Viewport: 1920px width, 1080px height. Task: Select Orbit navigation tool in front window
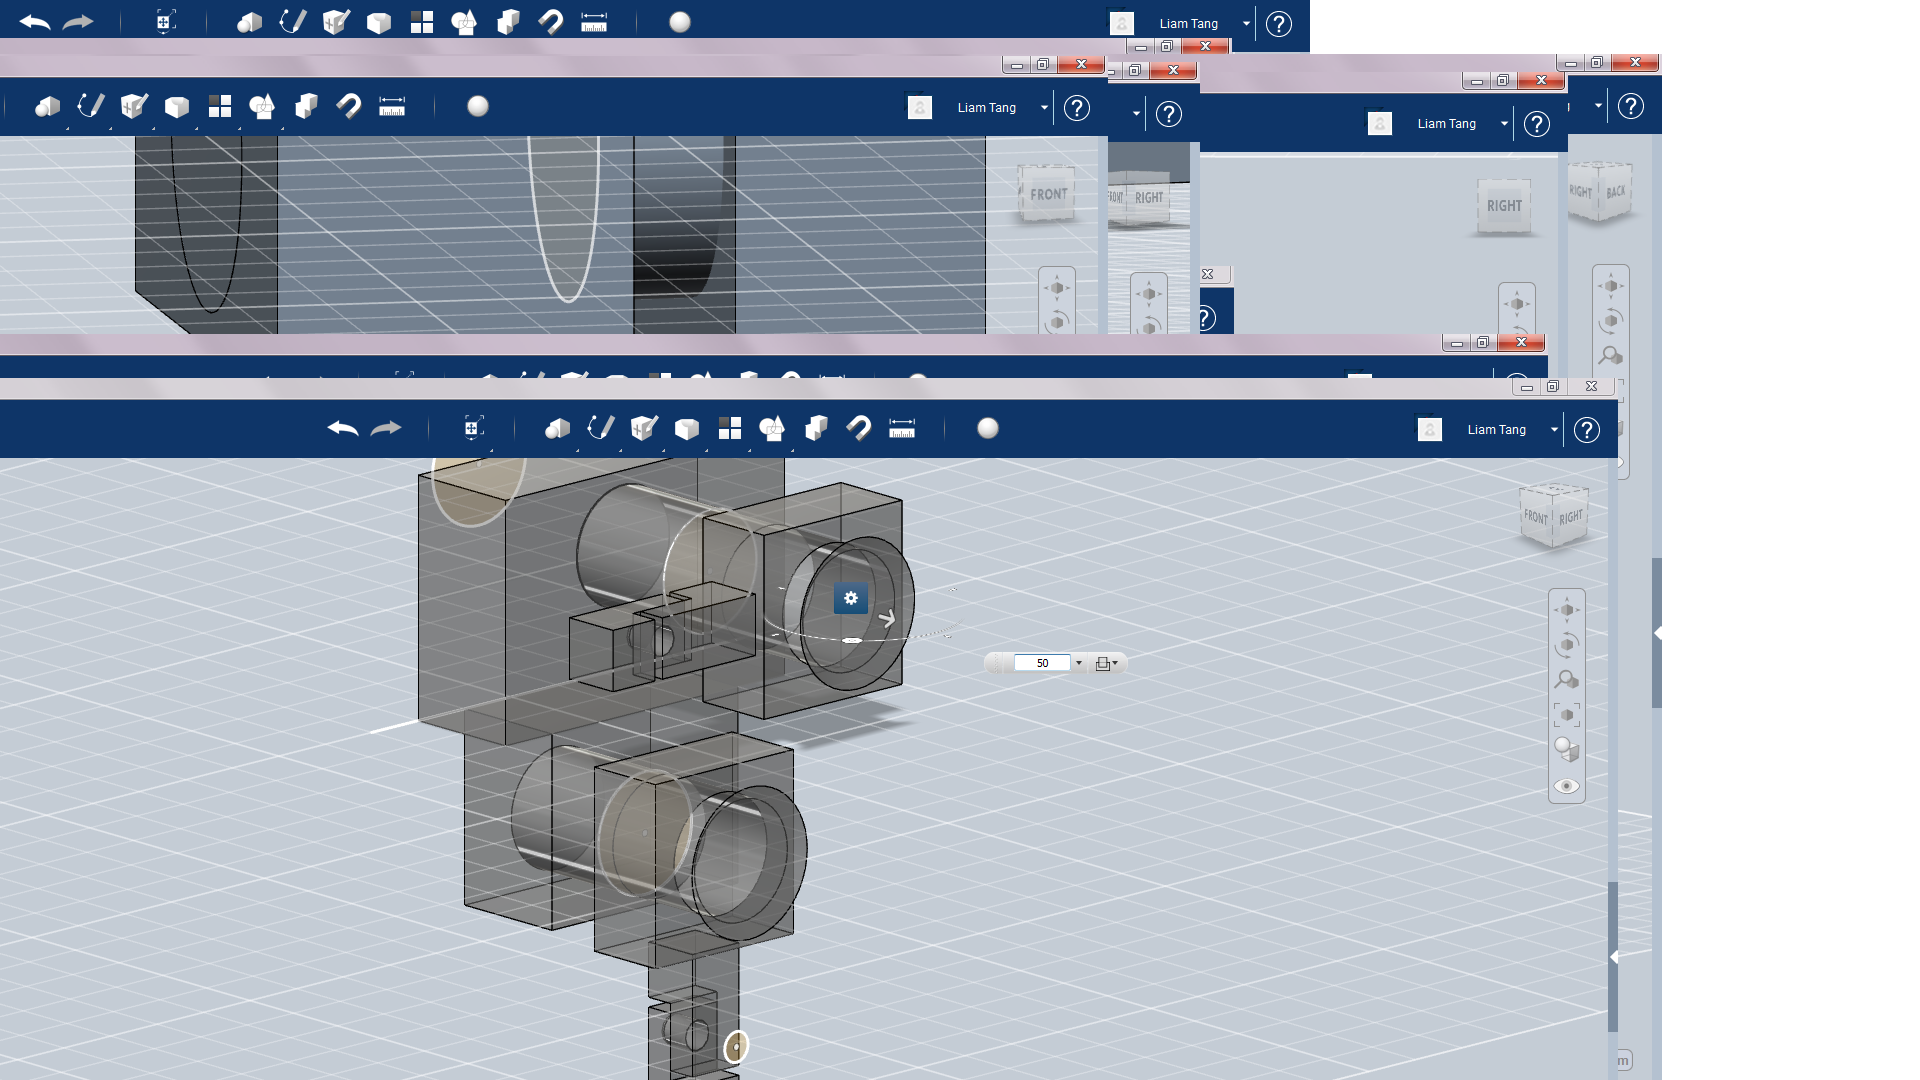pos(1567,645)
